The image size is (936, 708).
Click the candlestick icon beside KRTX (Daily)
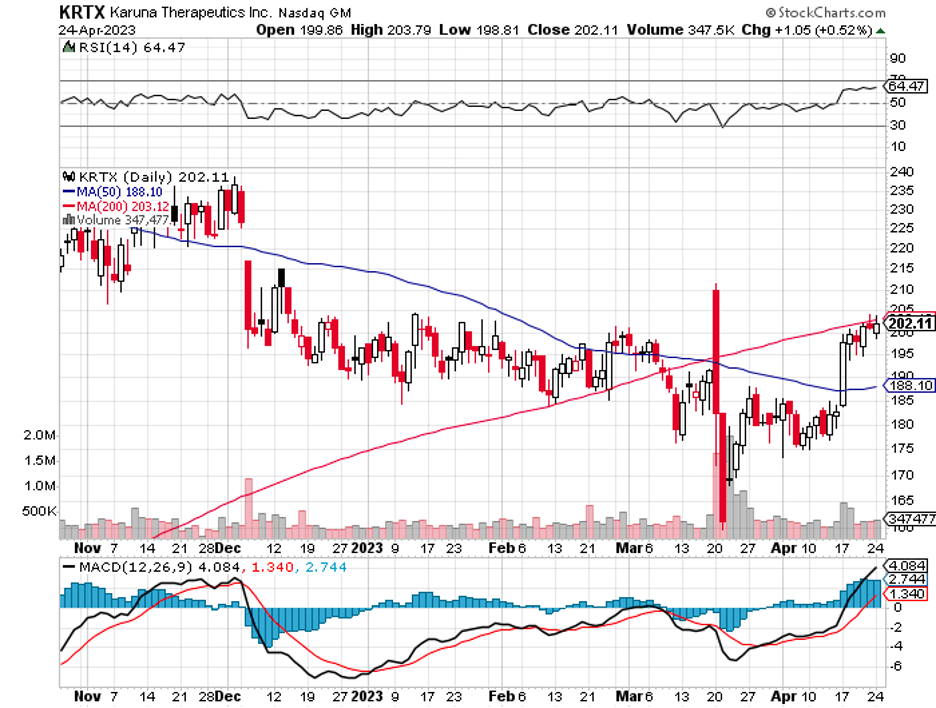pyautogui.click(x=69, y=177)
